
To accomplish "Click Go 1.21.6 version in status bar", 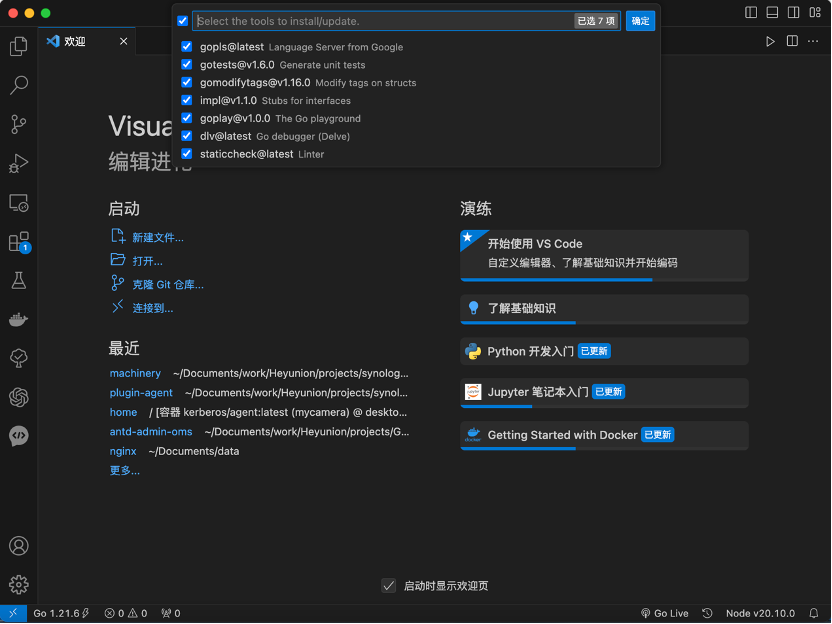I will pyautogui.click(x=61, y=613).
